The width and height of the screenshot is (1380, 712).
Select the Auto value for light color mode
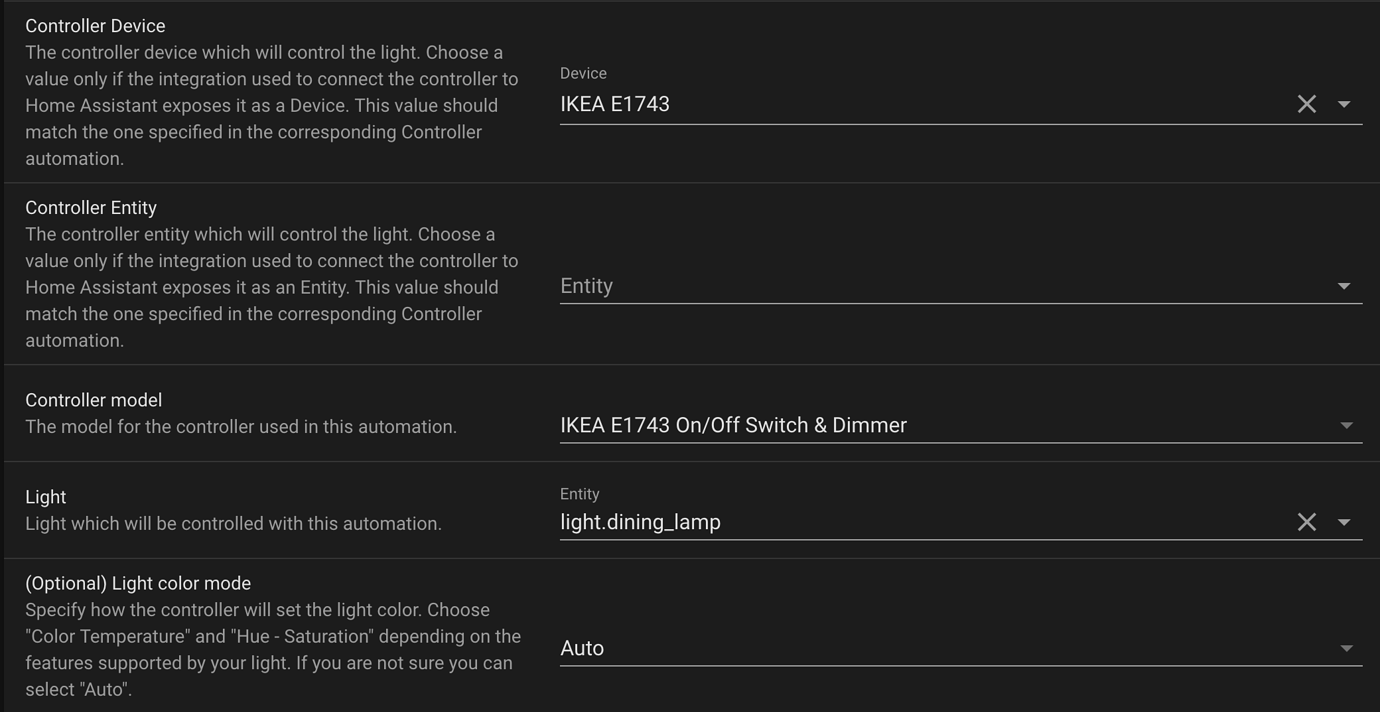coord(583,647)
